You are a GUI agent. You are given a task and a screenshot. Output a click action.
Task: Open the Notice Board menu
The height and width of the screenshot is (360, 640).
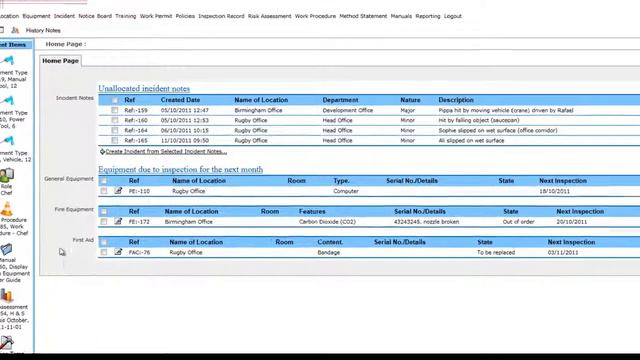click(x=95, y=16)
